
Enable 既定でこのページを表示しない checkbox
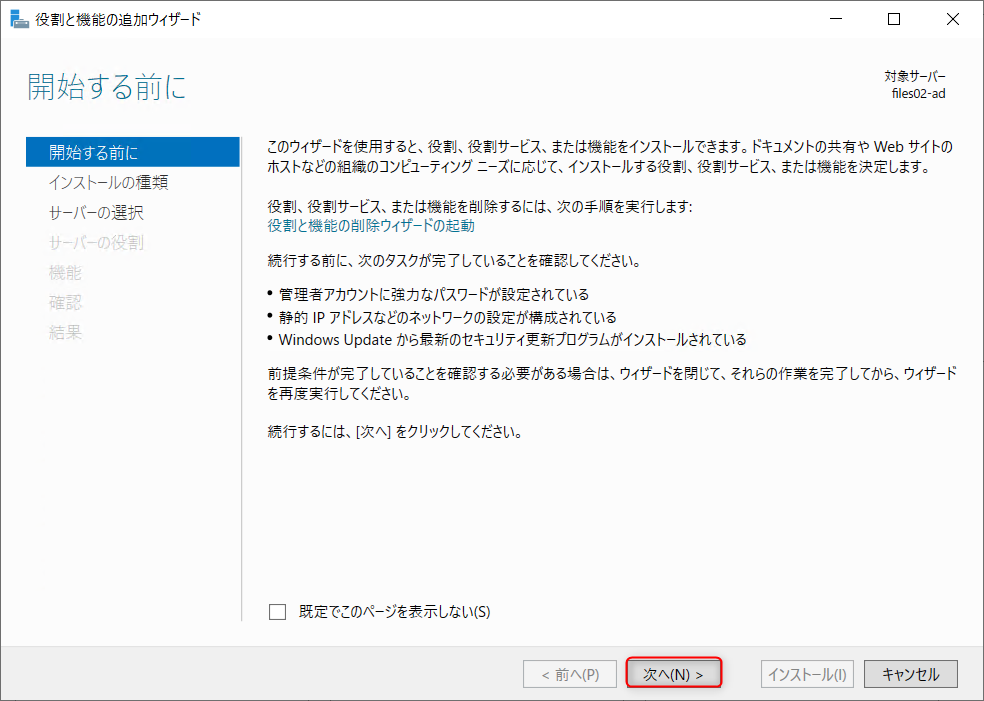277,612
